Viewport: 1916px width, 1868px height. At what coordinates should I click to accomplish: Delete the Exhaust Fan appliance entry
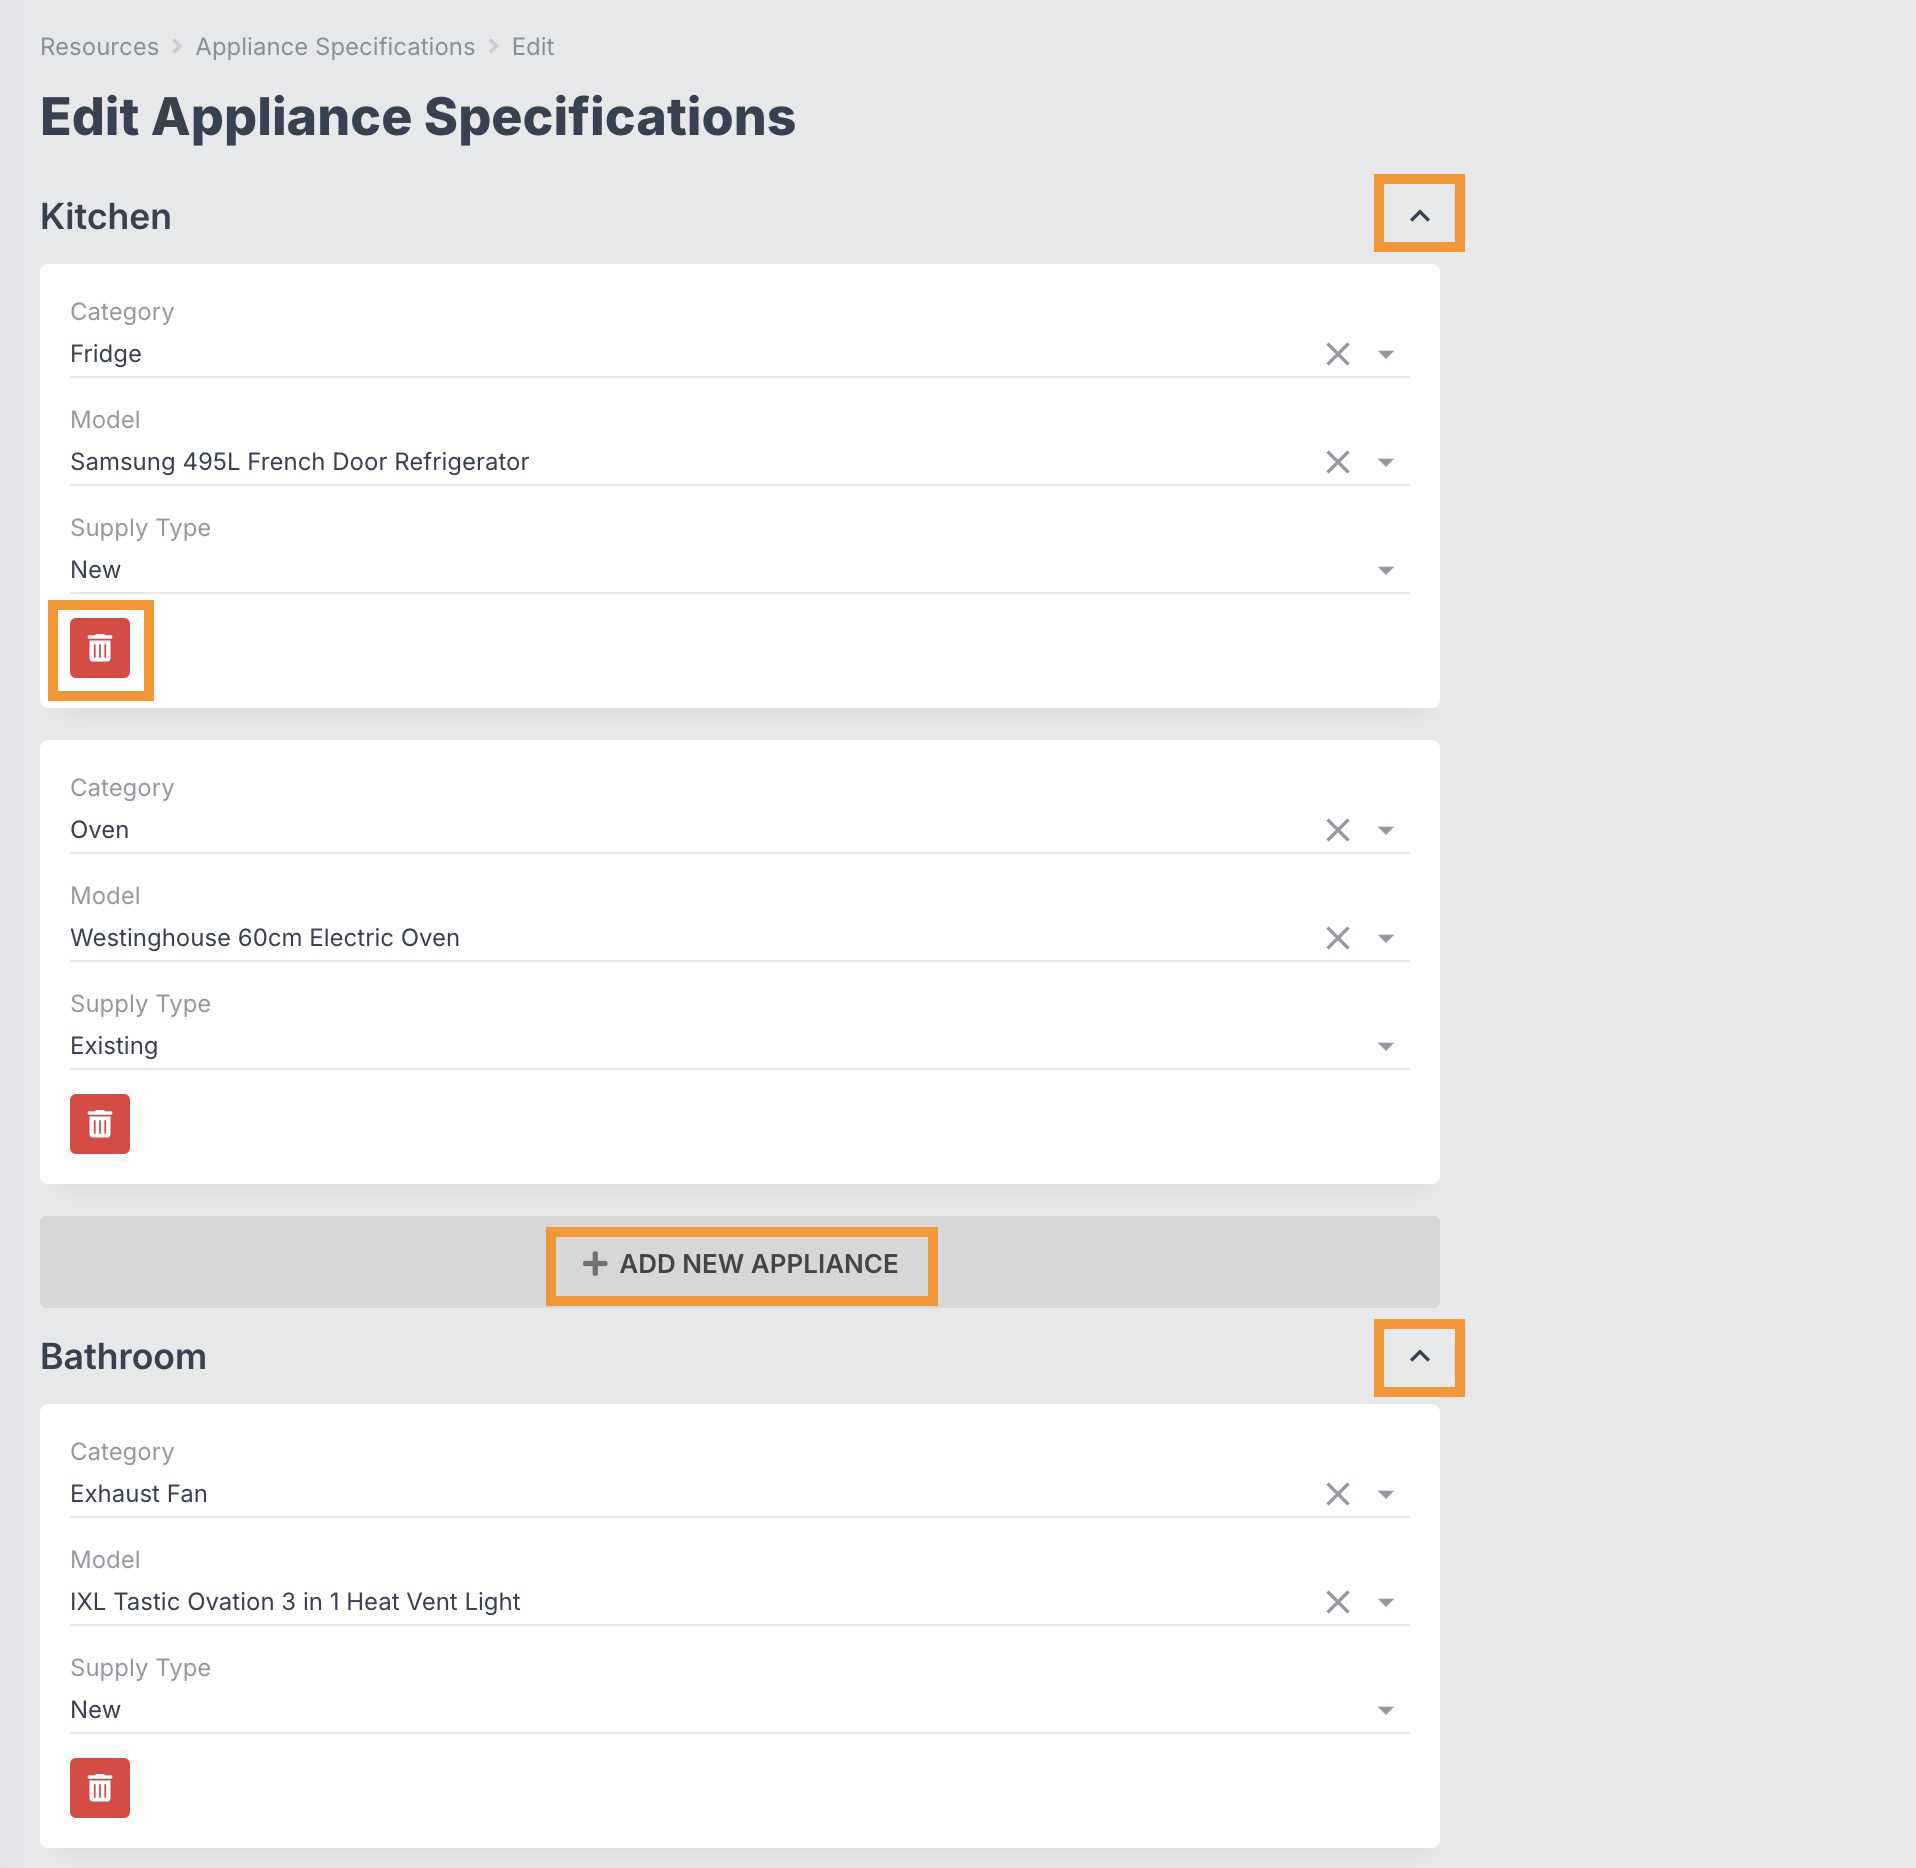pos(100,1788)
